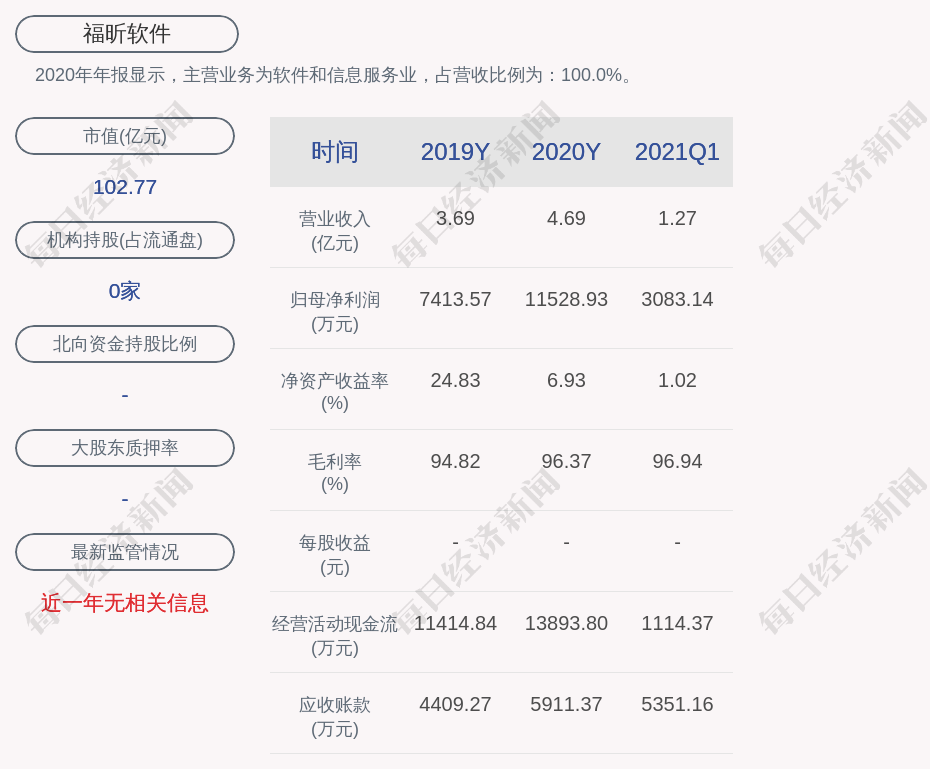The height and width of the screenshot is (769, 930).
Task: Click the 2020年年报显示 summary sentence
Action: [x=336, y=75]
